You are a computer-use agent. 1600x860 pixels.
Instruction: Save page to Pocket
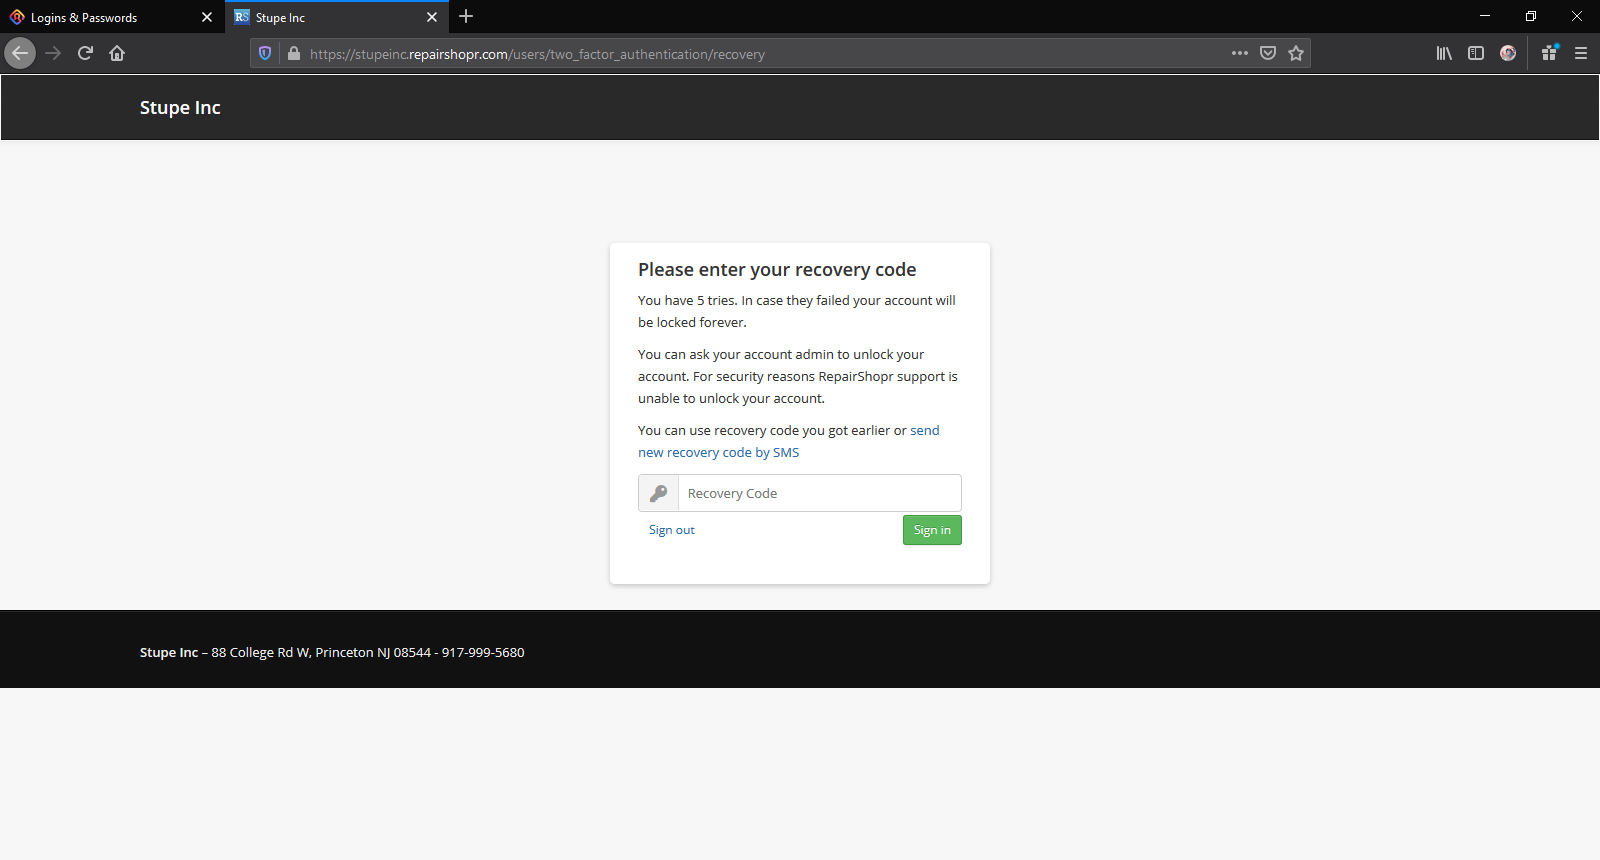click(1268, 53)
